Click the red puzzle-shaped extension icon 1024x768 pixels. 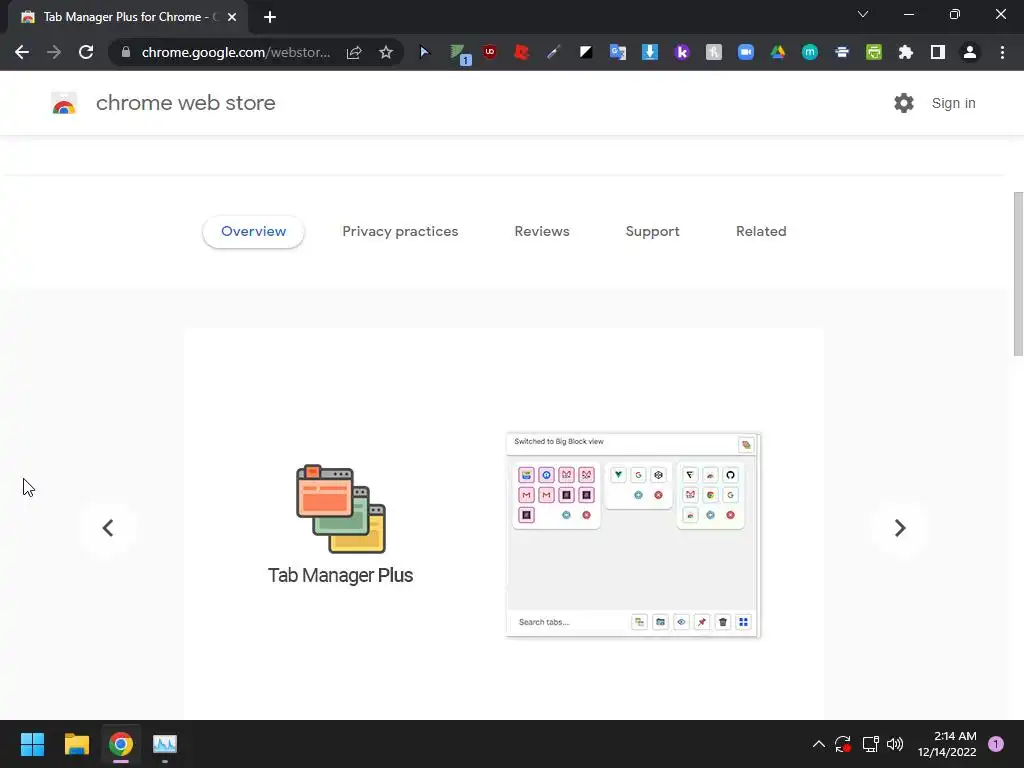point(521,52)
